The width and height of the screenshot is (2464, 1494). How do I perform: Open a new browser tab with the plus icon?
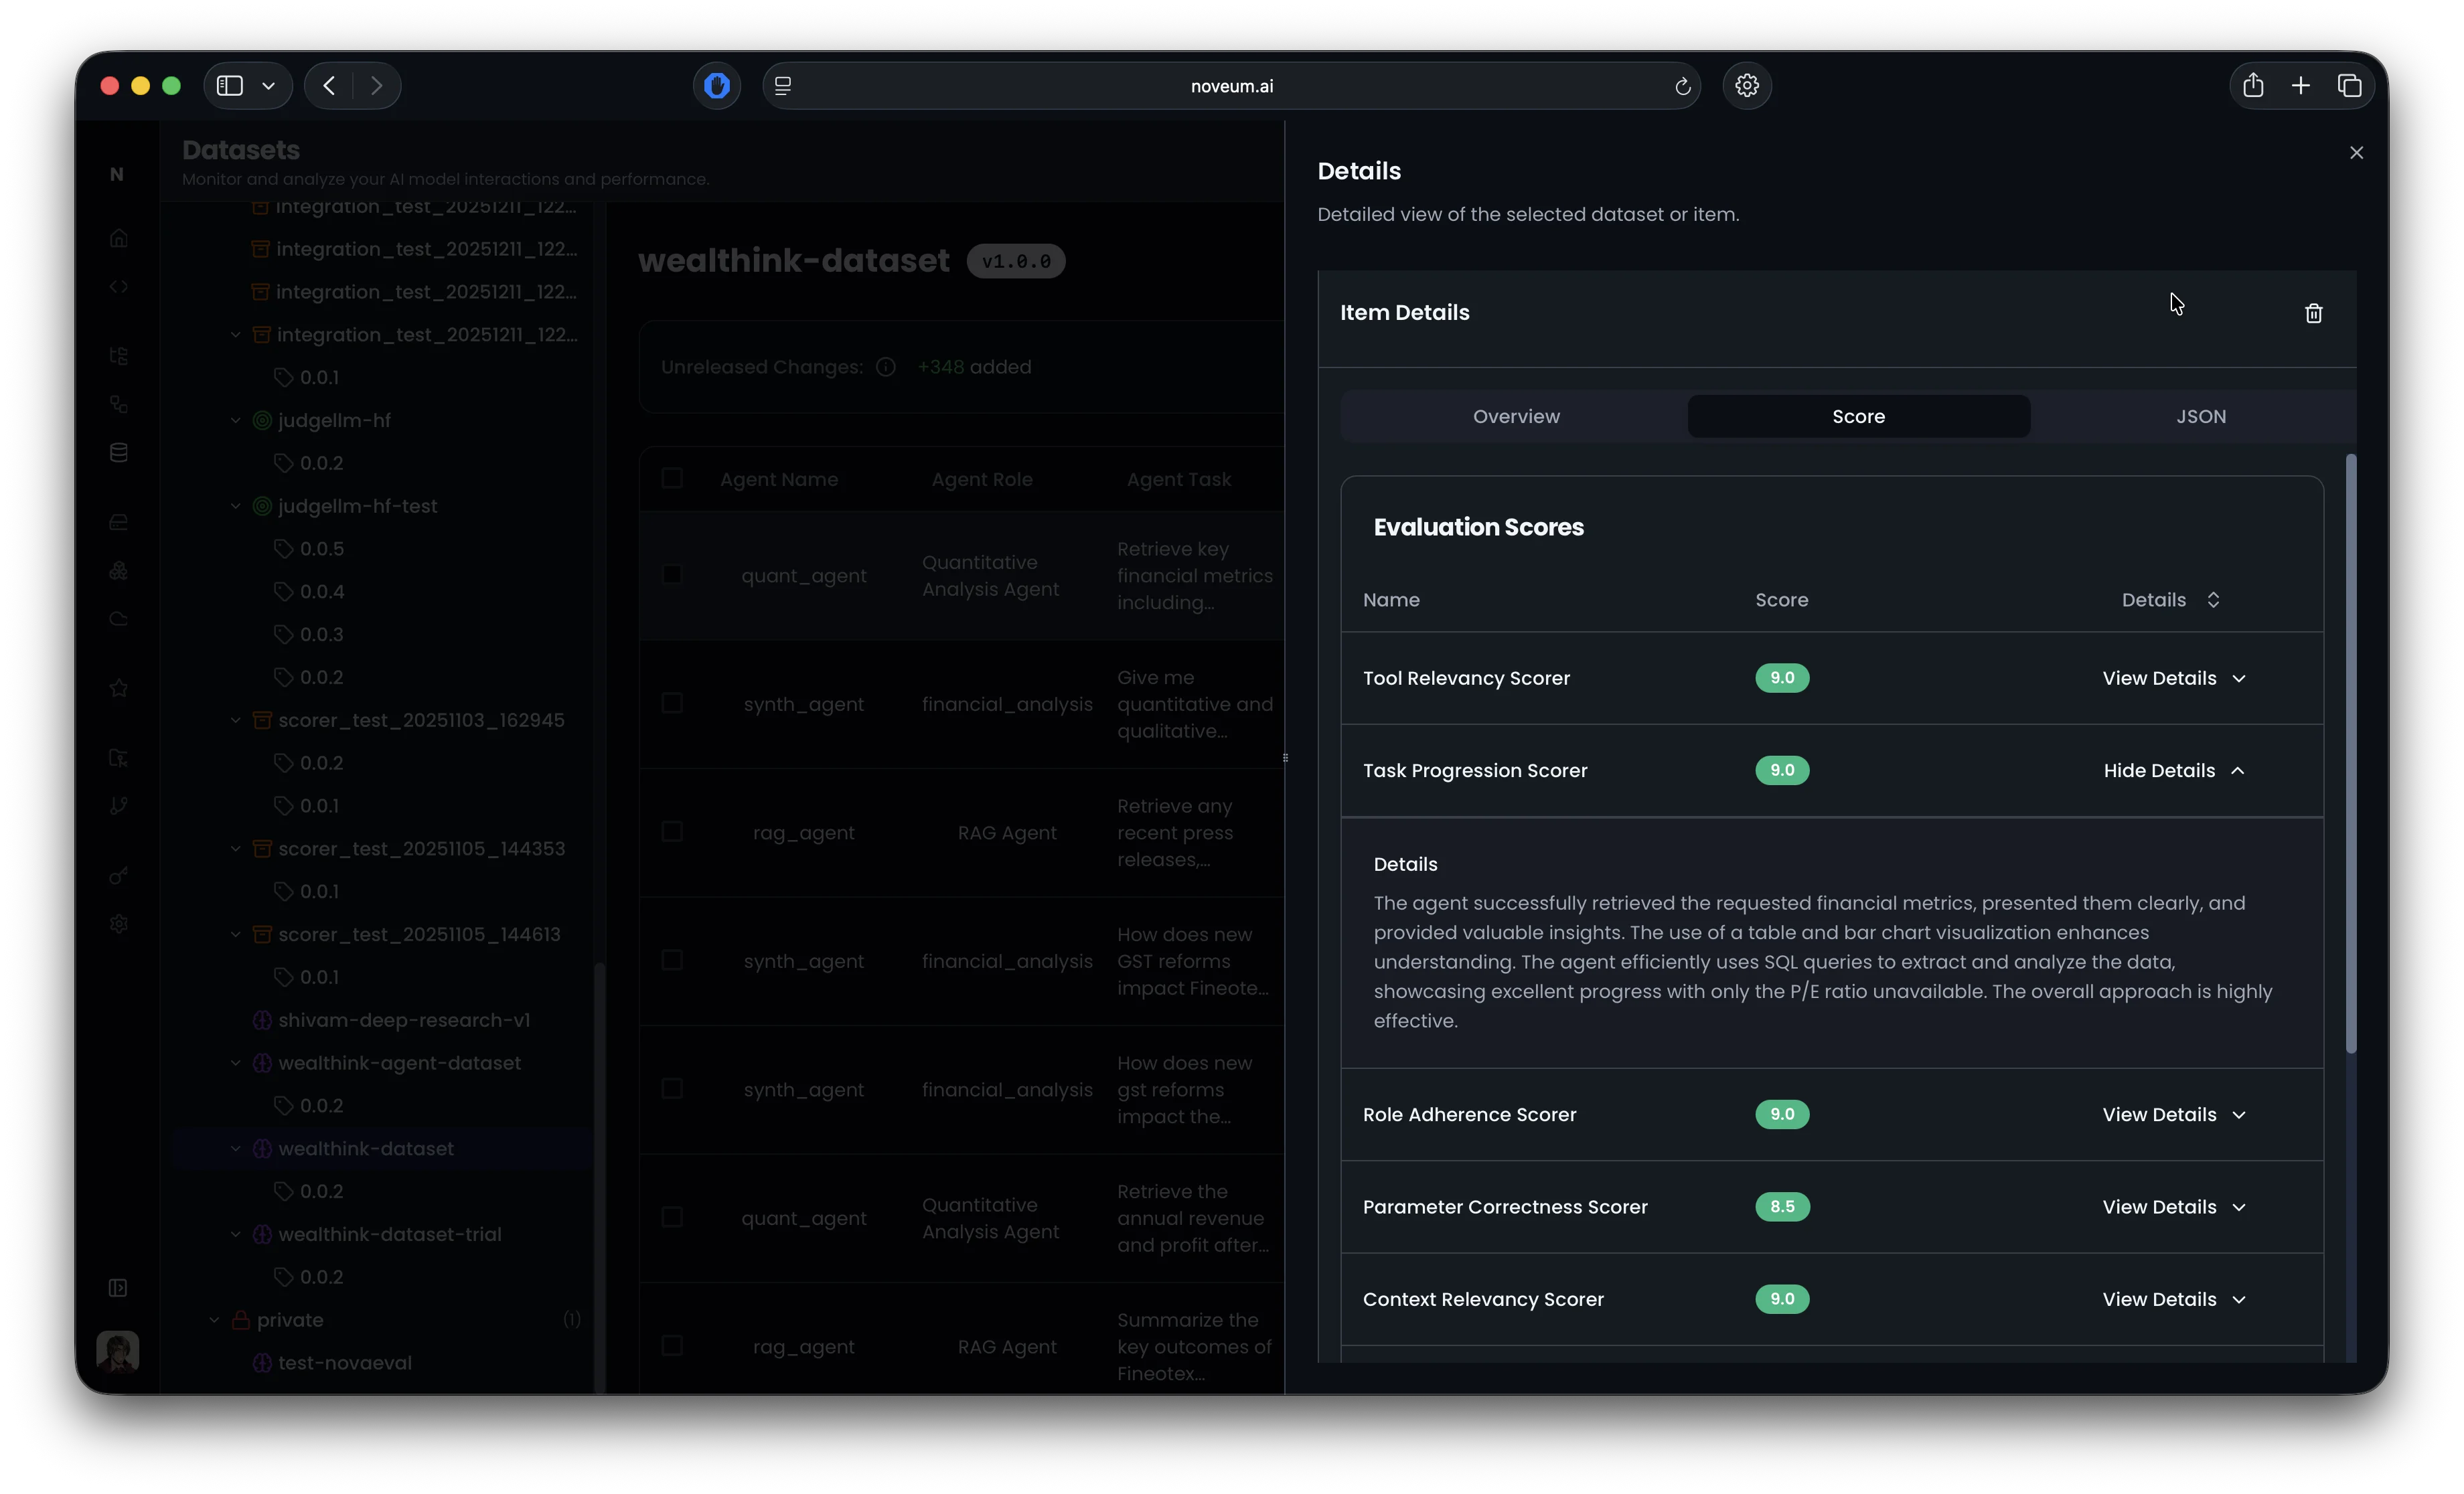[2300, 86]
